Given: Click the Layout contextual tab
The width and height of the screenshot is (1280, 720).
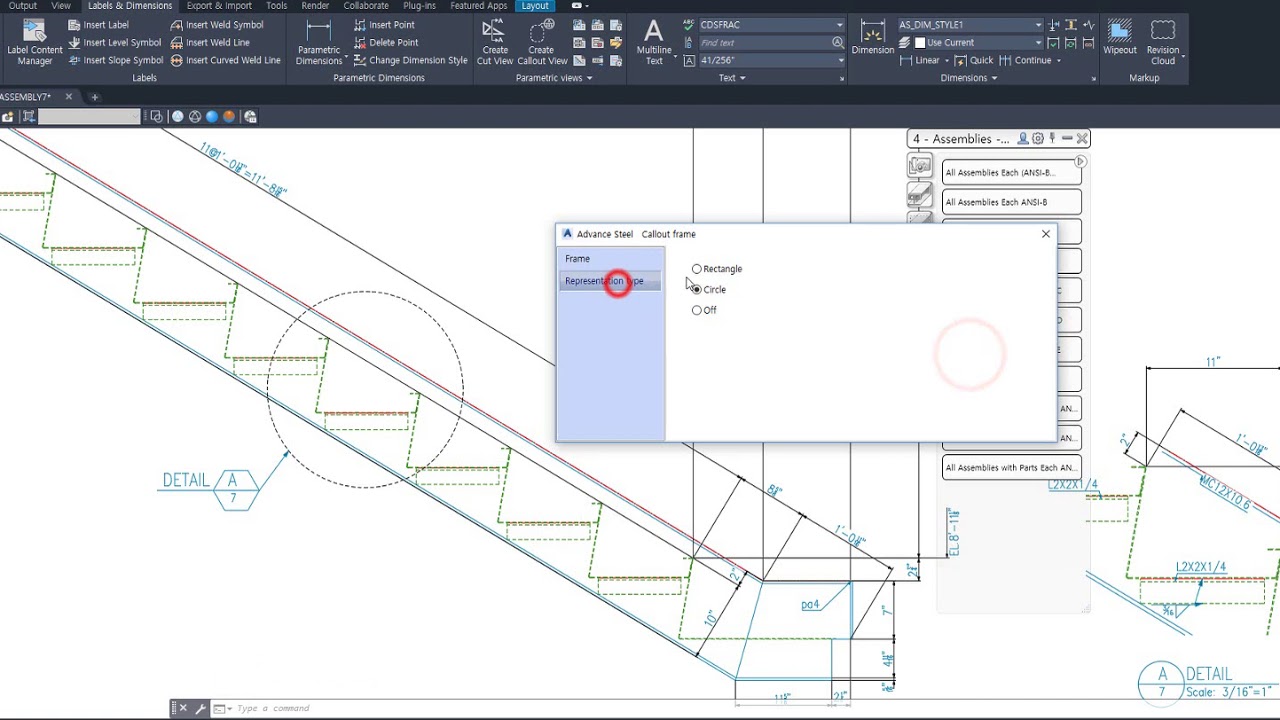Looking at the screenshot, I should point(535,6).
